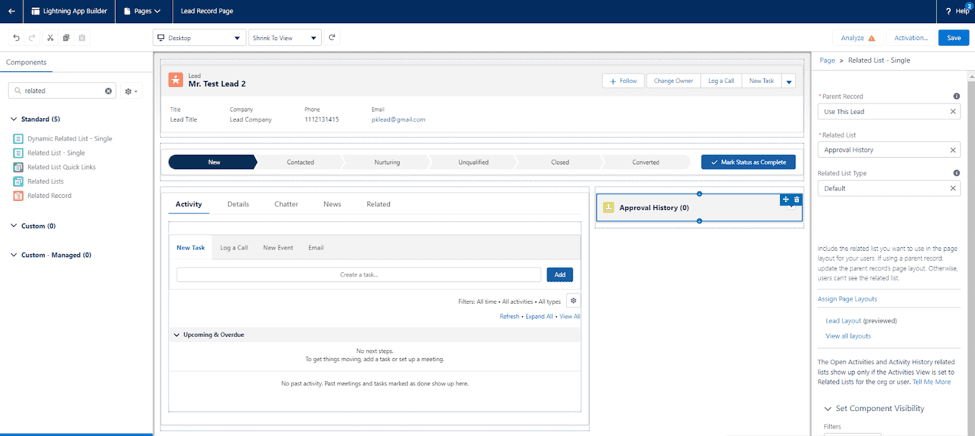Click the Change Owner button
The height and width of the screenshot is (436, 975).
(673, 81)
